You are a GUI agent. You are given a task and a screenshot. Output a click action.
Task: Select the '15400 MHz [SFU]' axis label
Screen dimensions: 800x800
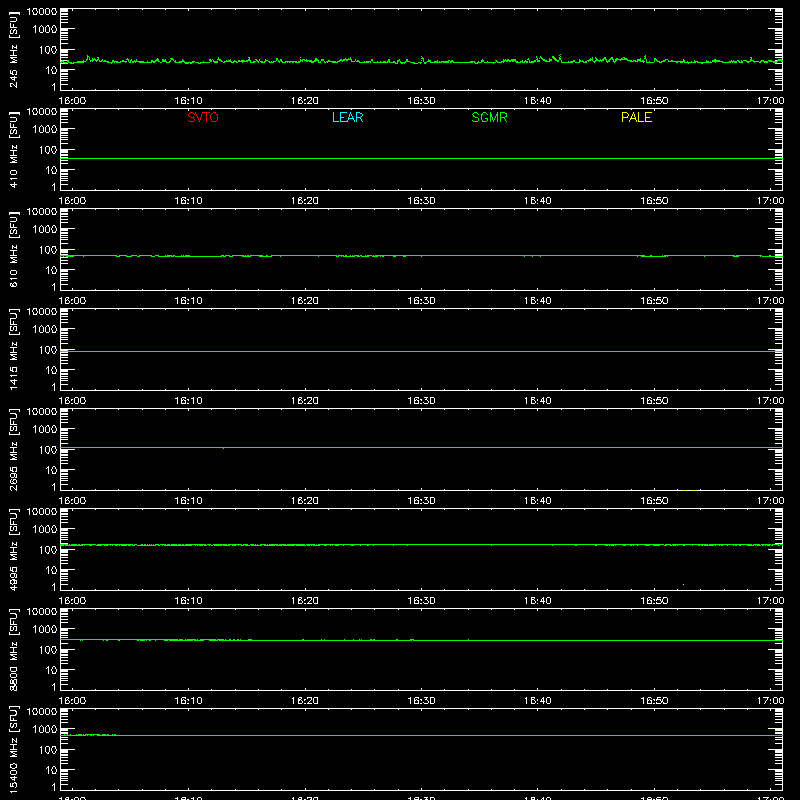pos(13,749)
